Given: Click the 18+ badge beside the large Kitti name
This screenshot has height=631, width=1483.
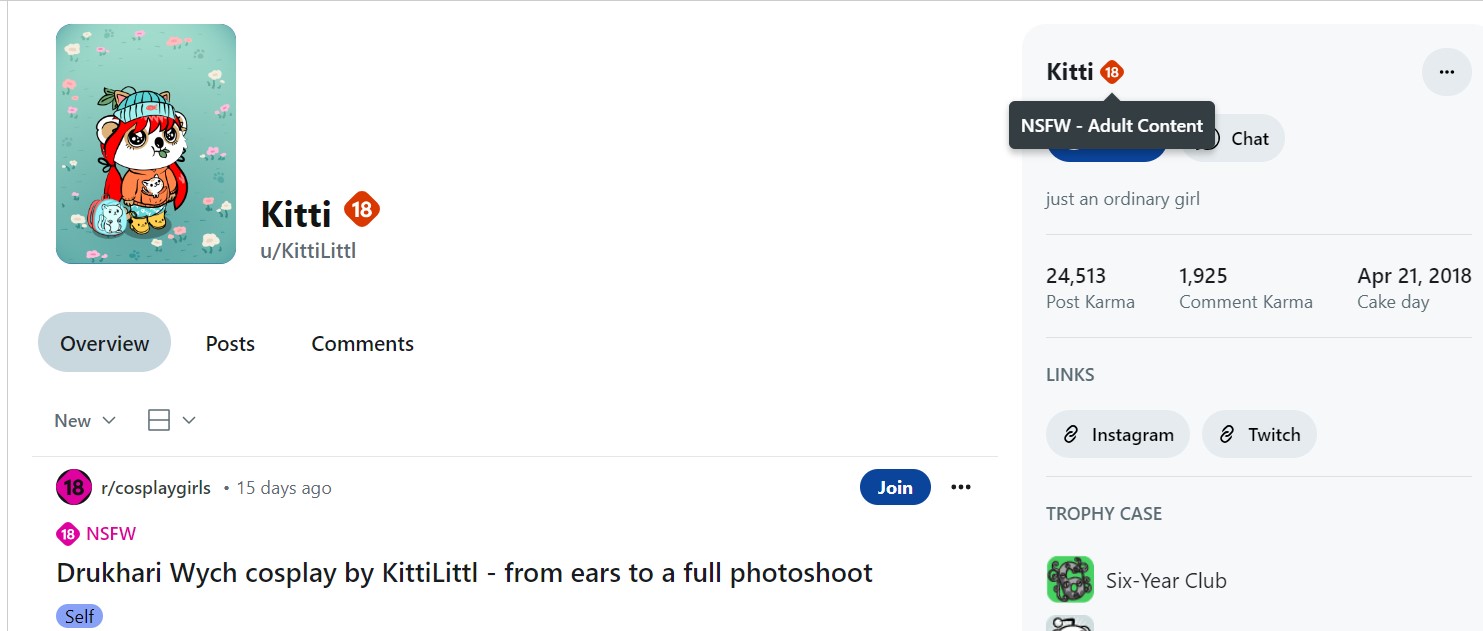Looking at the screenshot, I should pyautogui.click(x=361, y=210).
